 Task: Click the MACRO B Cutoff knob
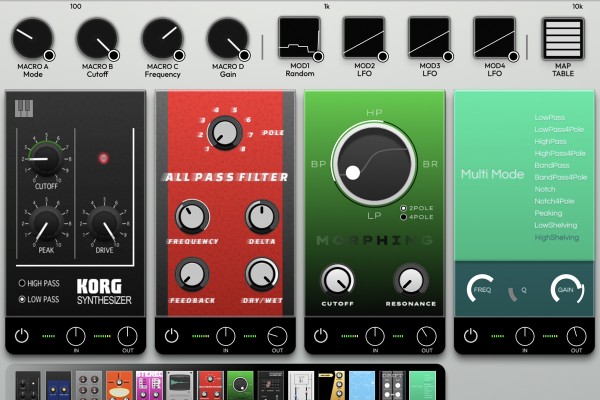pos(97,39)
